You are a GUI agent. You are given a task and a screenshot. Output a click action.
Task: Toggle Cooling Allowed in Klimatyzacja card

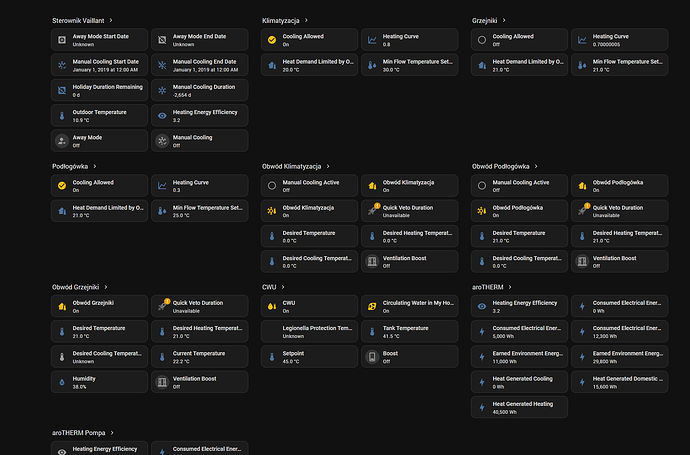tap(272, 40)
